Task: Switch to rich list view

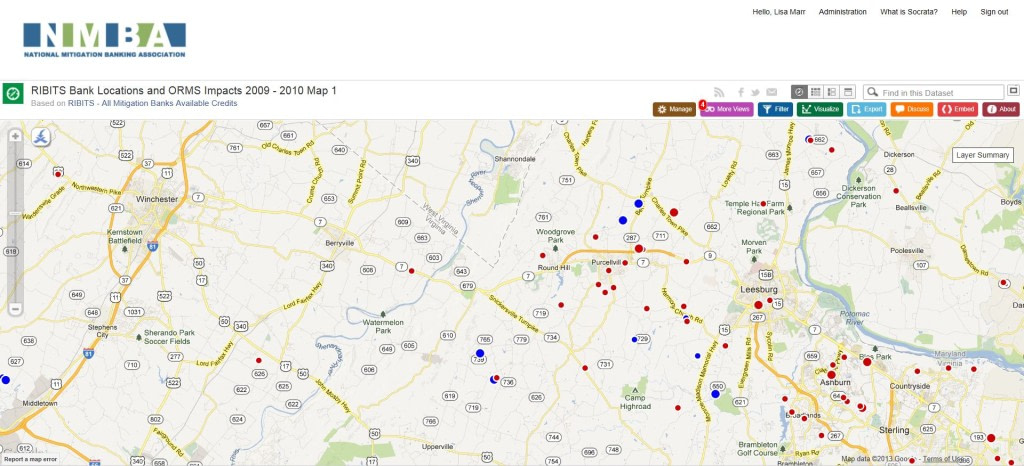Action: click(831, 92)
